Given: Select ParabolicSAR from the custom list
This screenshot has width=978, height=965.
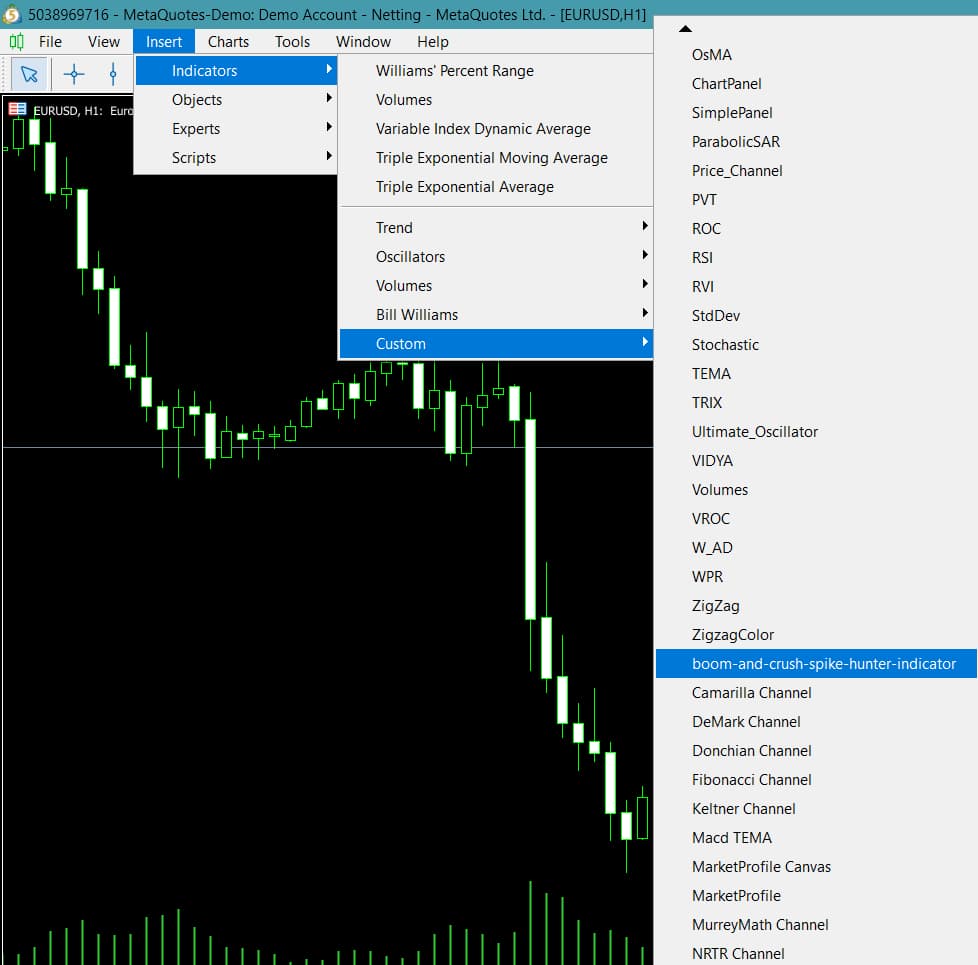Looking at the screenshot, I should point(735,142).
